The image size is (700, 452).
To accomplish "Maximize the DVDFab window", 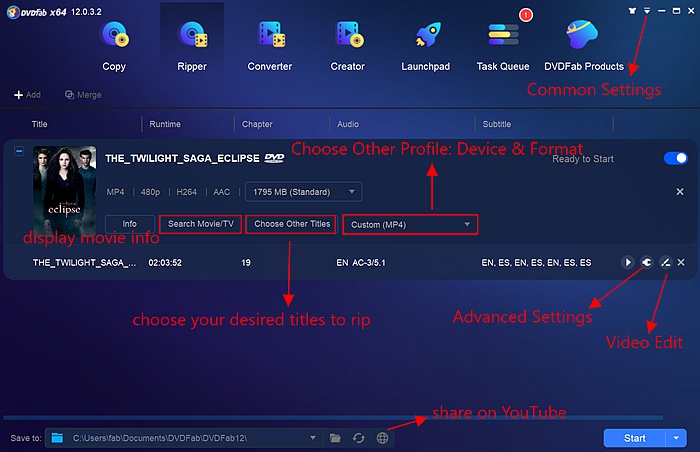I will (x=676, y=11).
